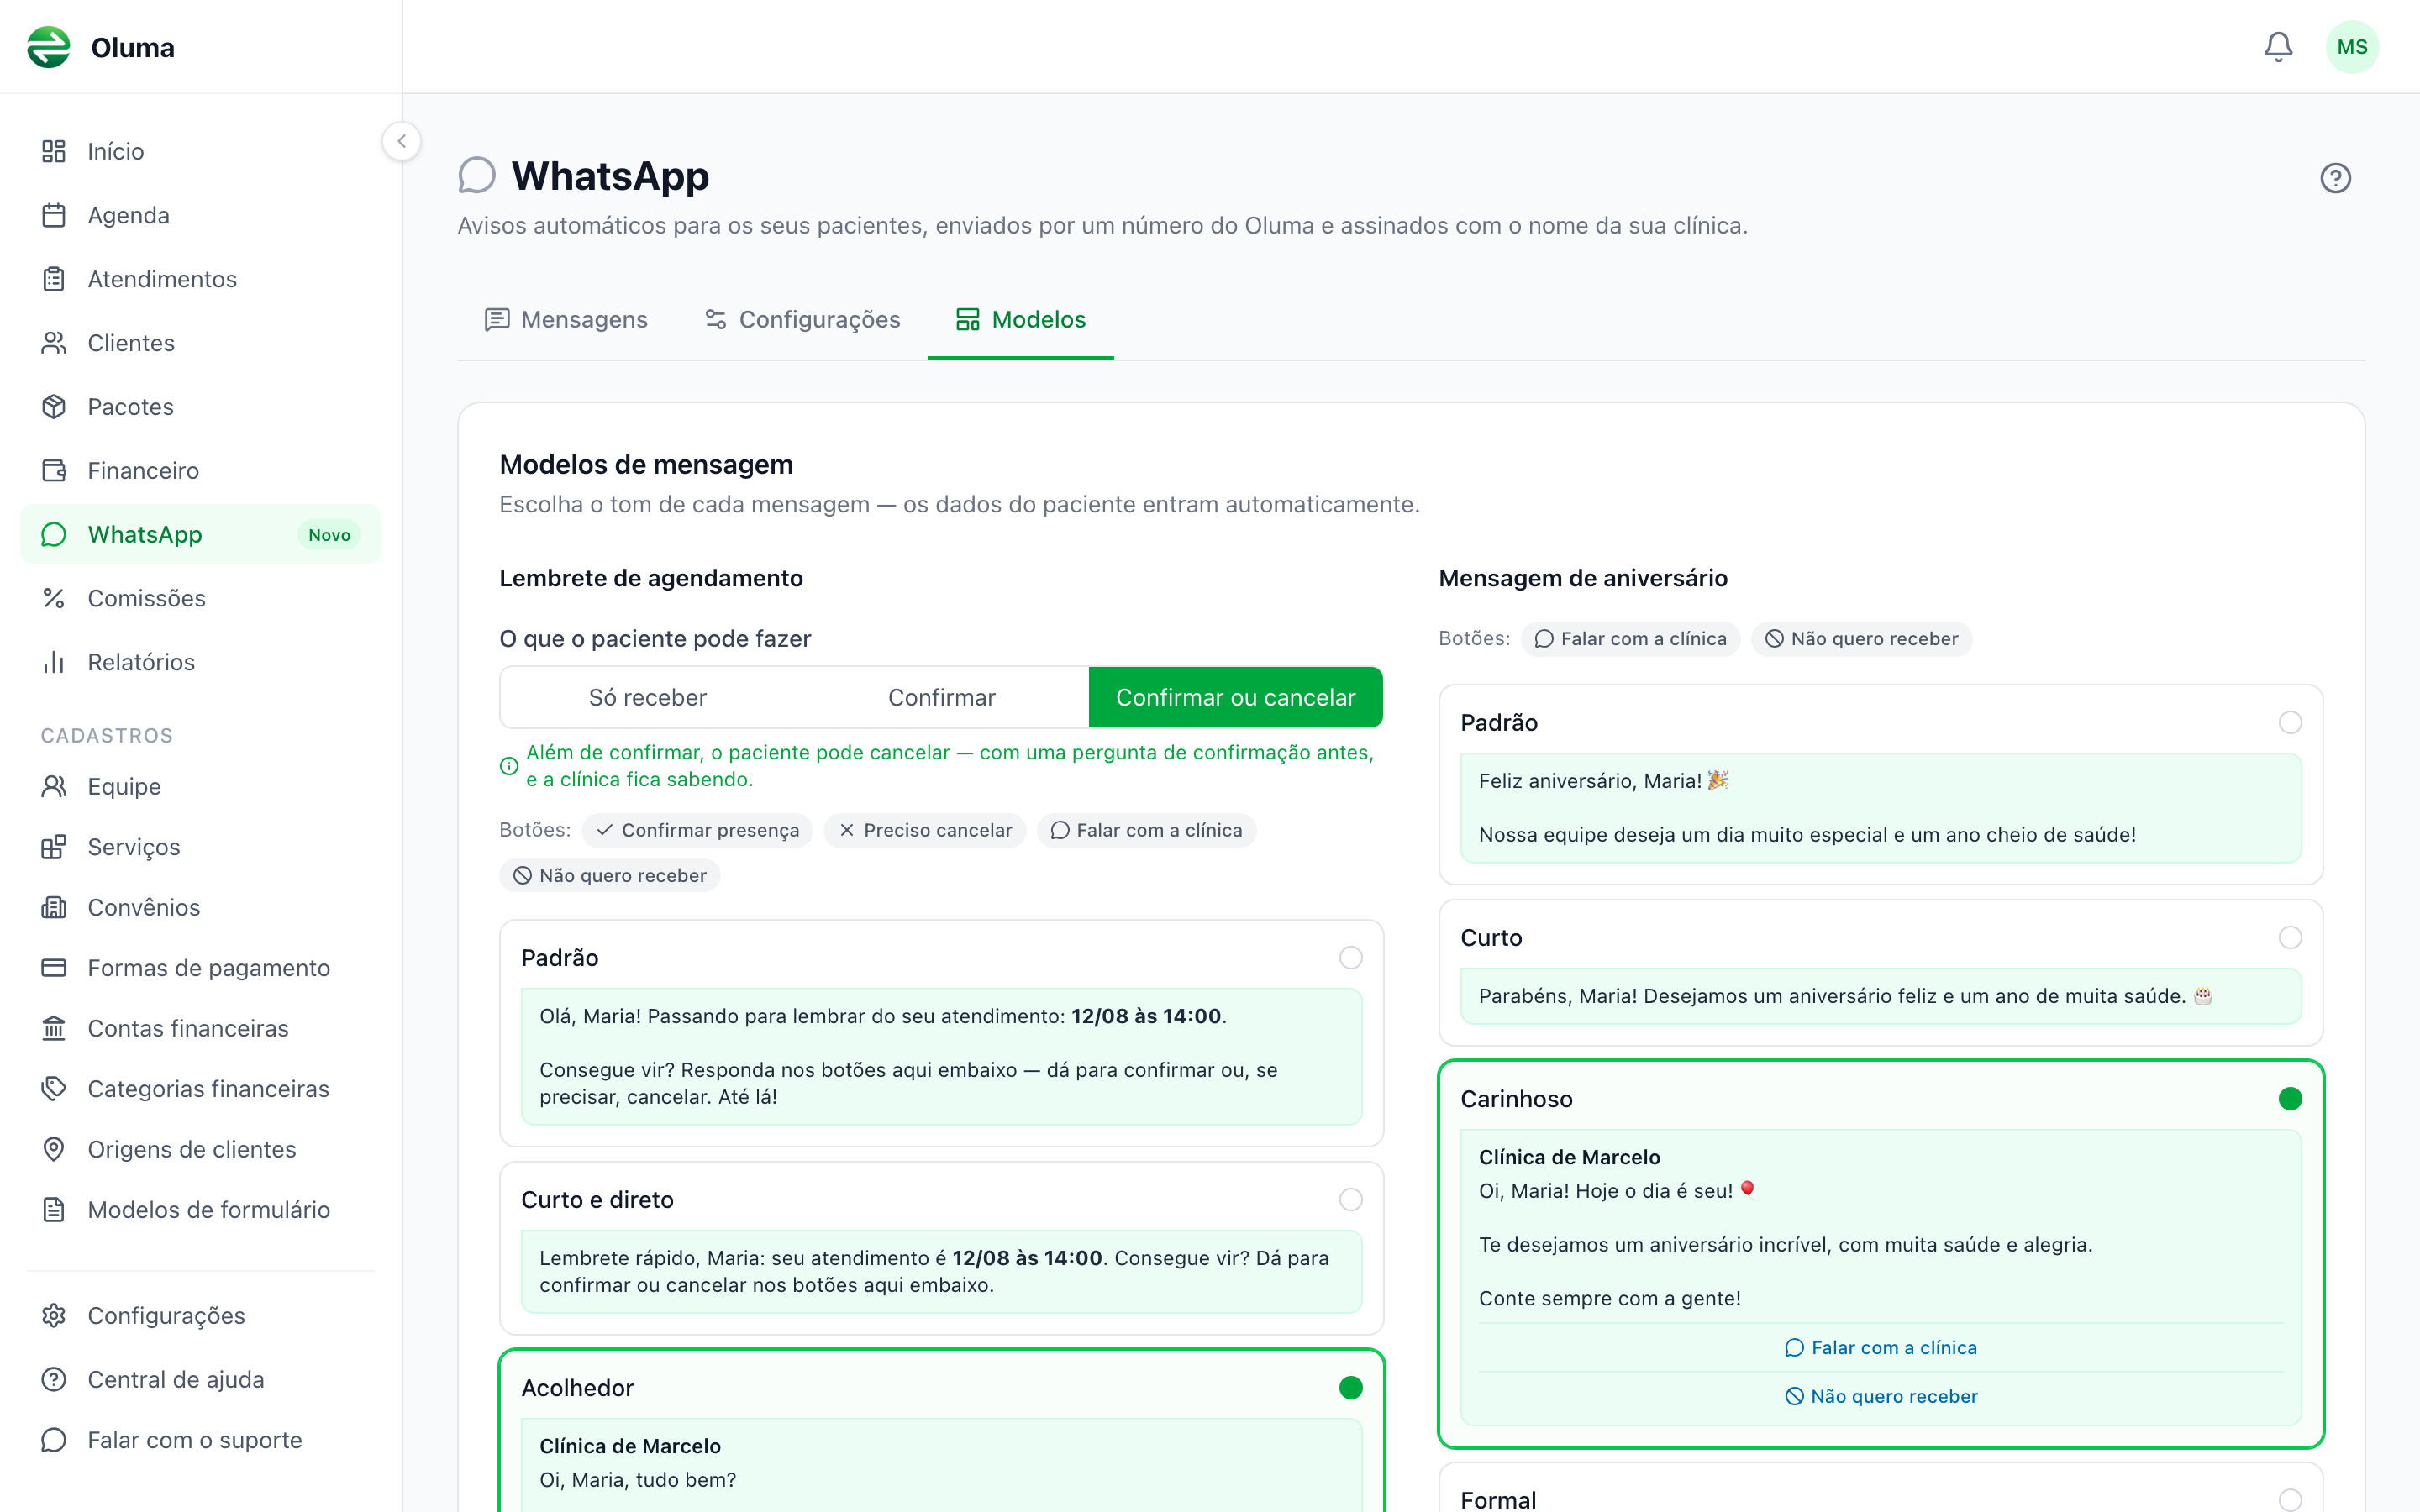Click the Curto birthday message preview
The image size is (2420, 1512).
point(1881,996)
